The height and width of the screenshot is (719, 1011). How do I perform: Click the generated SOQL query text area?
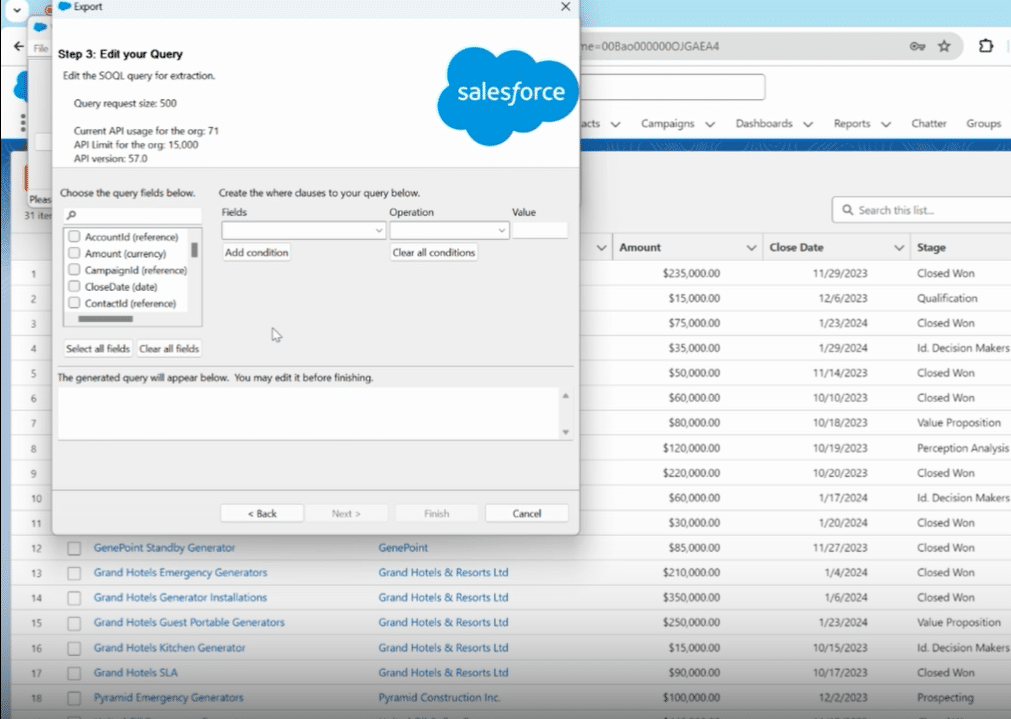click(x=308, y=414)
